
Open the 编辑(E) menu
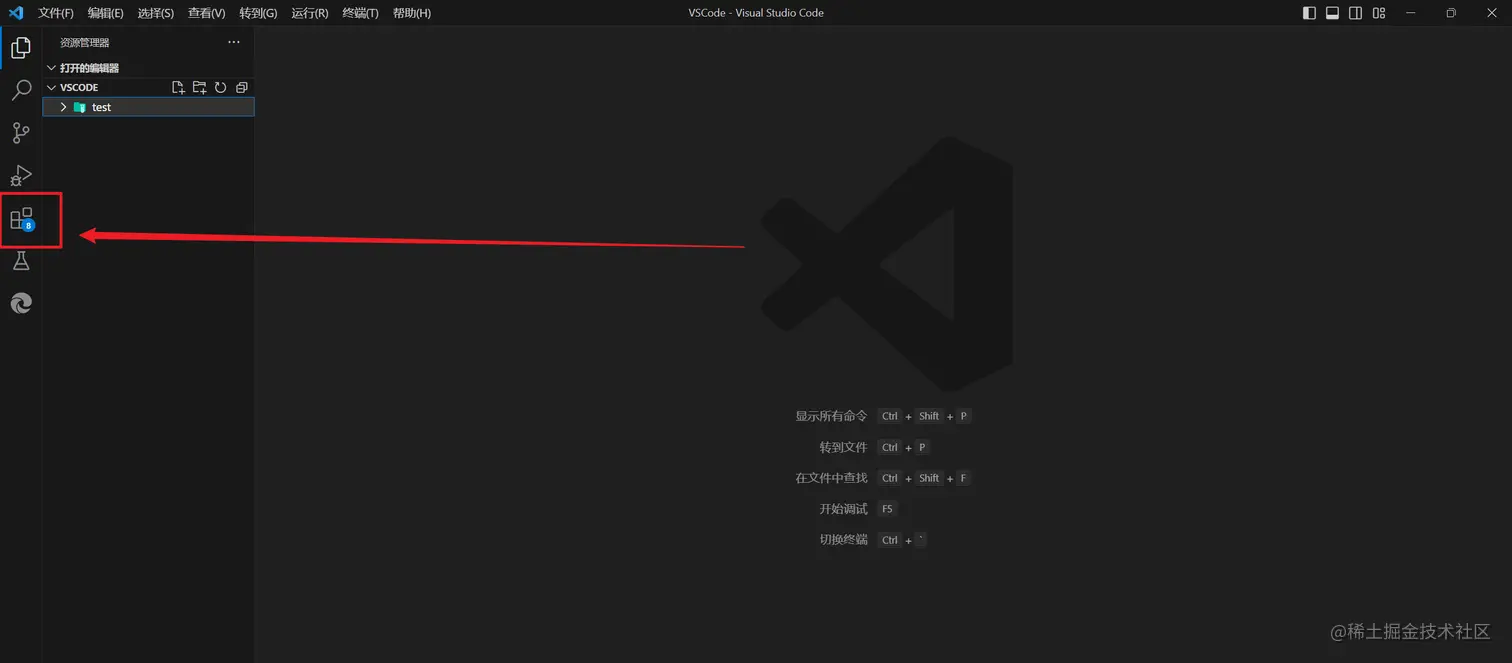coord(106,13)
